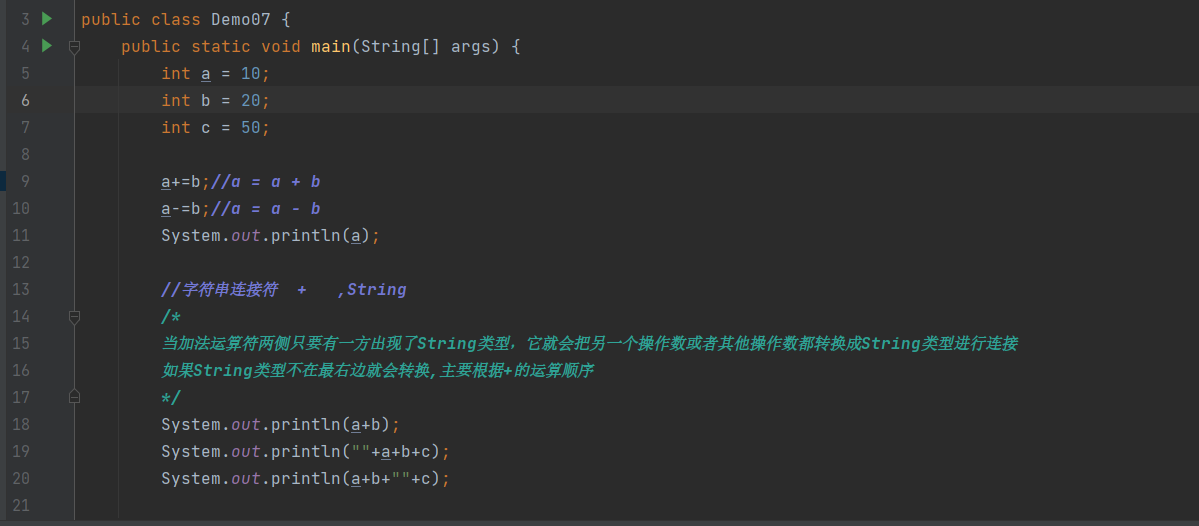Click variable a in its declaration
This screenshot has height=526, width=1199.
pos(206,73)
